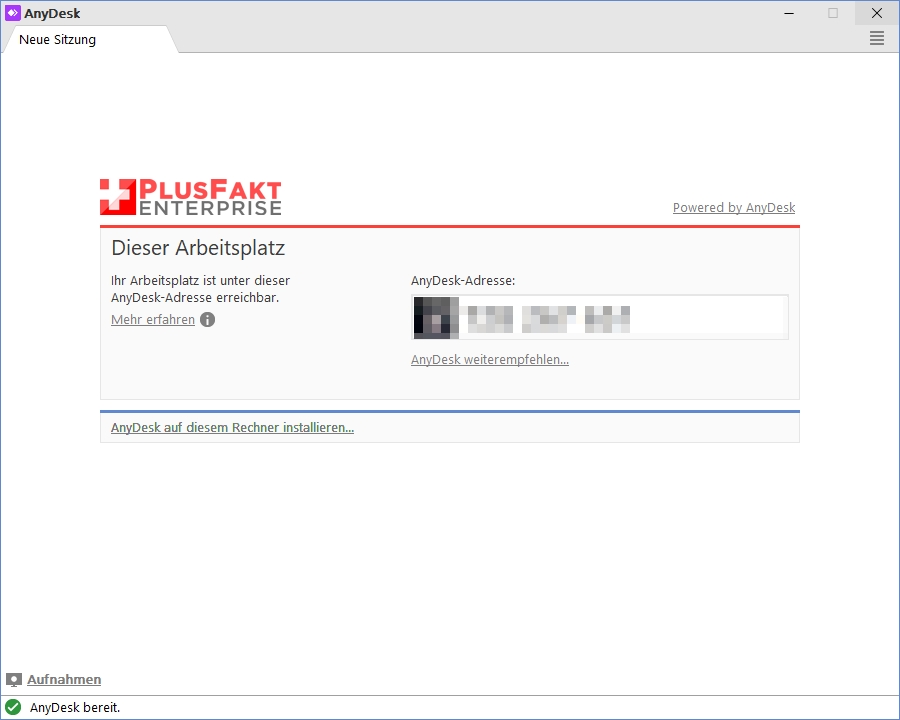Click the AnyDesk bereit status text
Screen dimensions: 900x720
pos(75,707)
